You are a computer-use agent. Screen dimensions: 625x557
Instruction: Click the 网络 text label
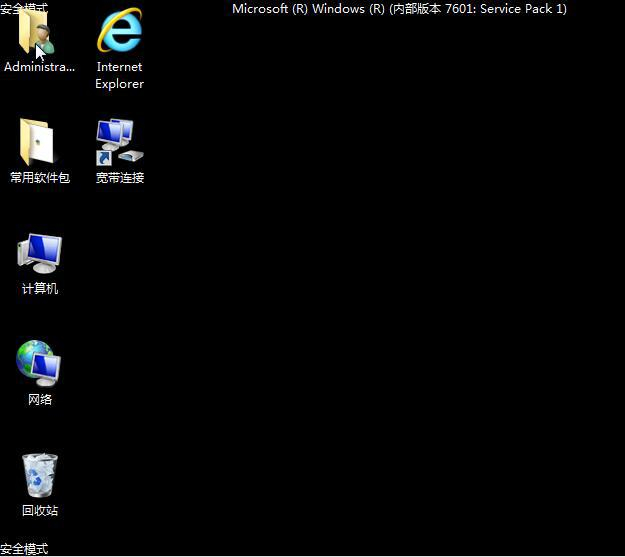pos(40,400)
